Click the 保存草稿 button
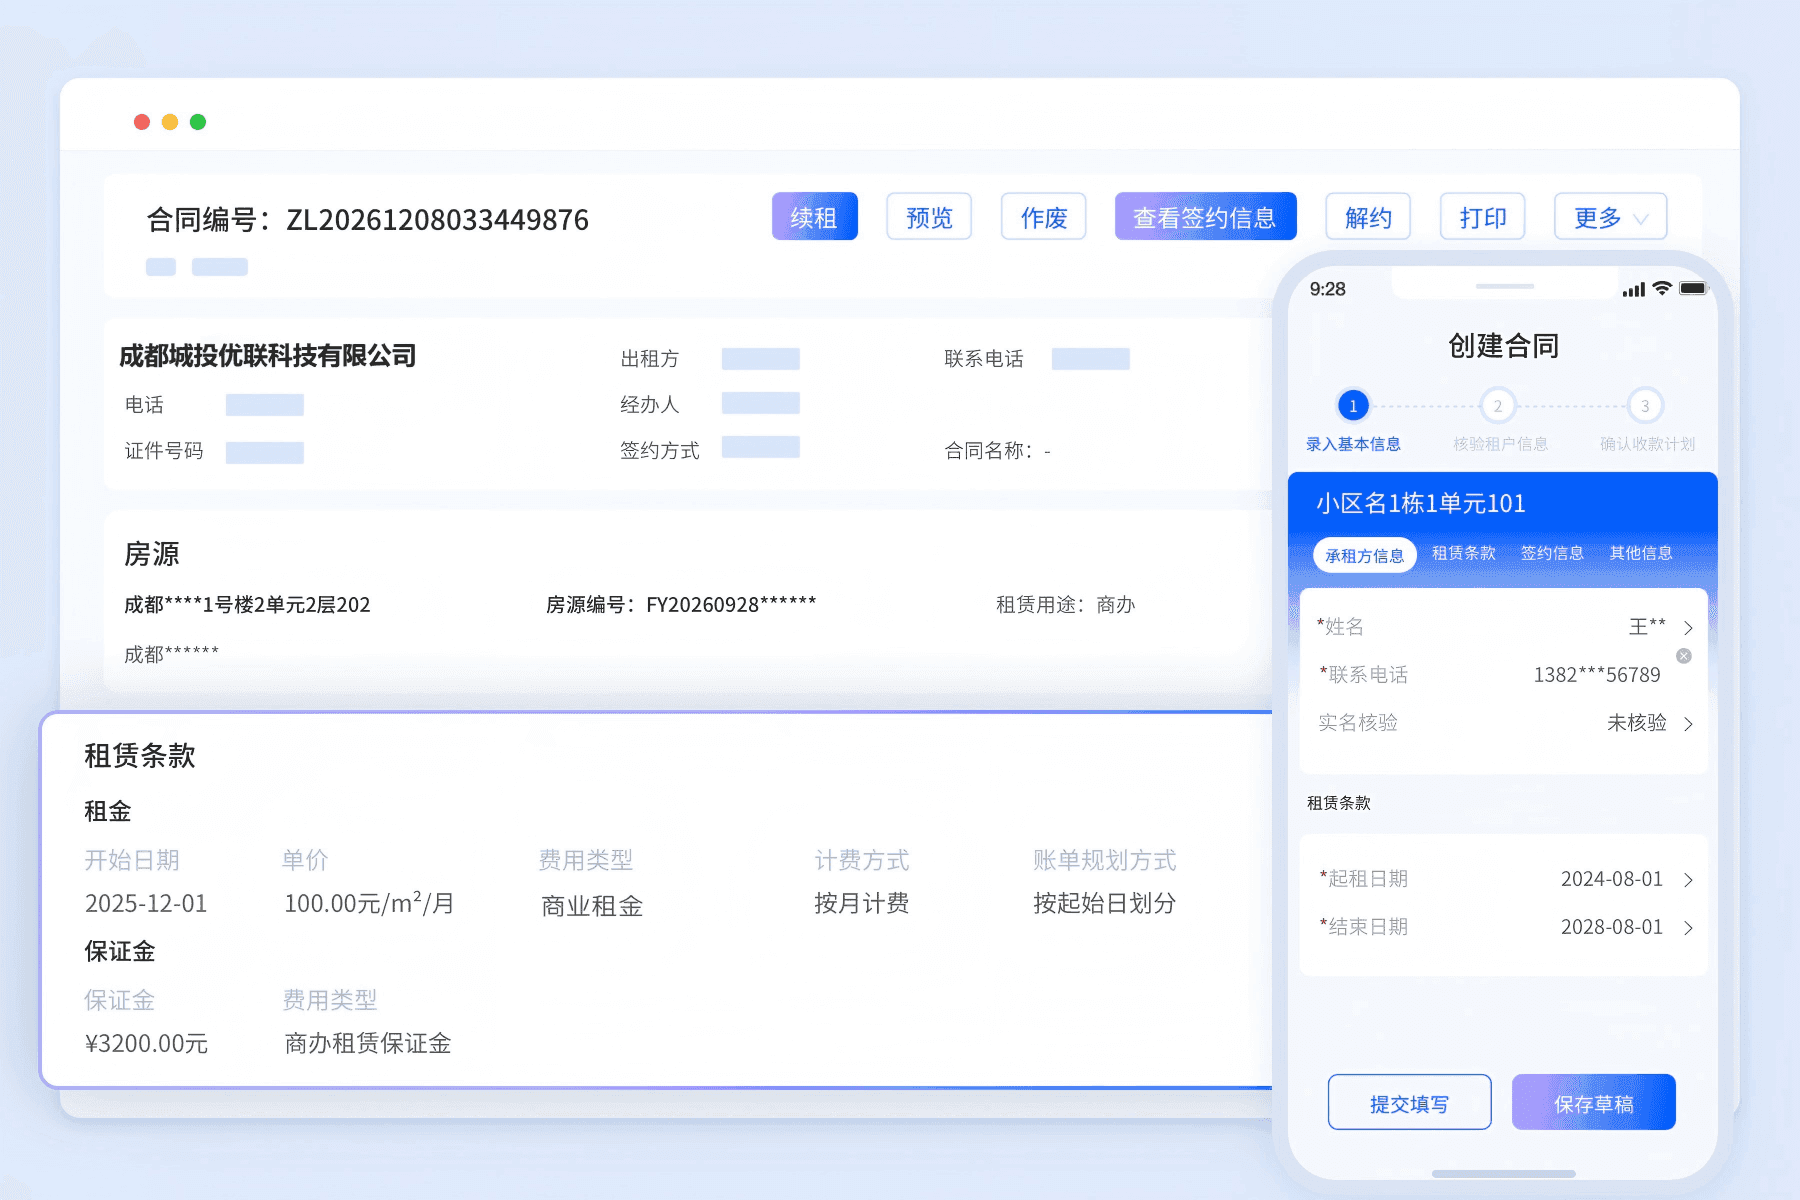Image resolution: width=1800 pixels, height=1200 pixels. (x=1593, y=1102)
